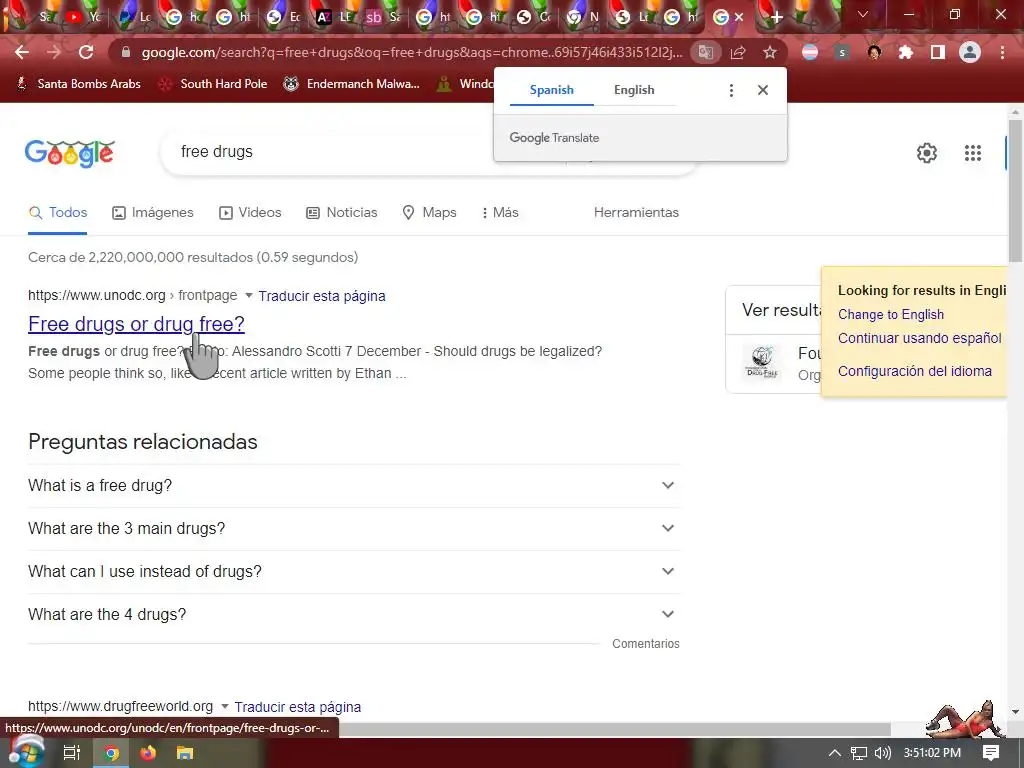Image resolution: width=1024 pixels, height=768 pixels.
Task: Click the vertical page scrollbar thumb
Action: click(1015, 191)
